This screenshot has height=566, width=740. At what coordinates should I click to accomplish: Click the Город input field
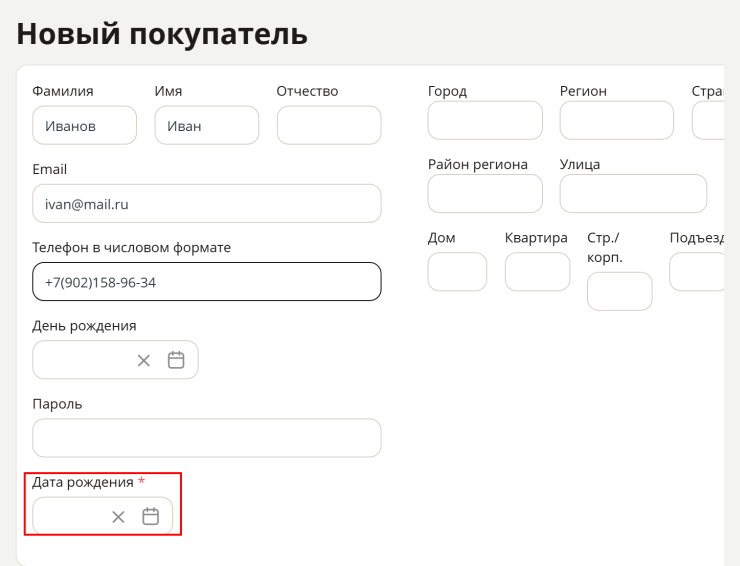485,120
